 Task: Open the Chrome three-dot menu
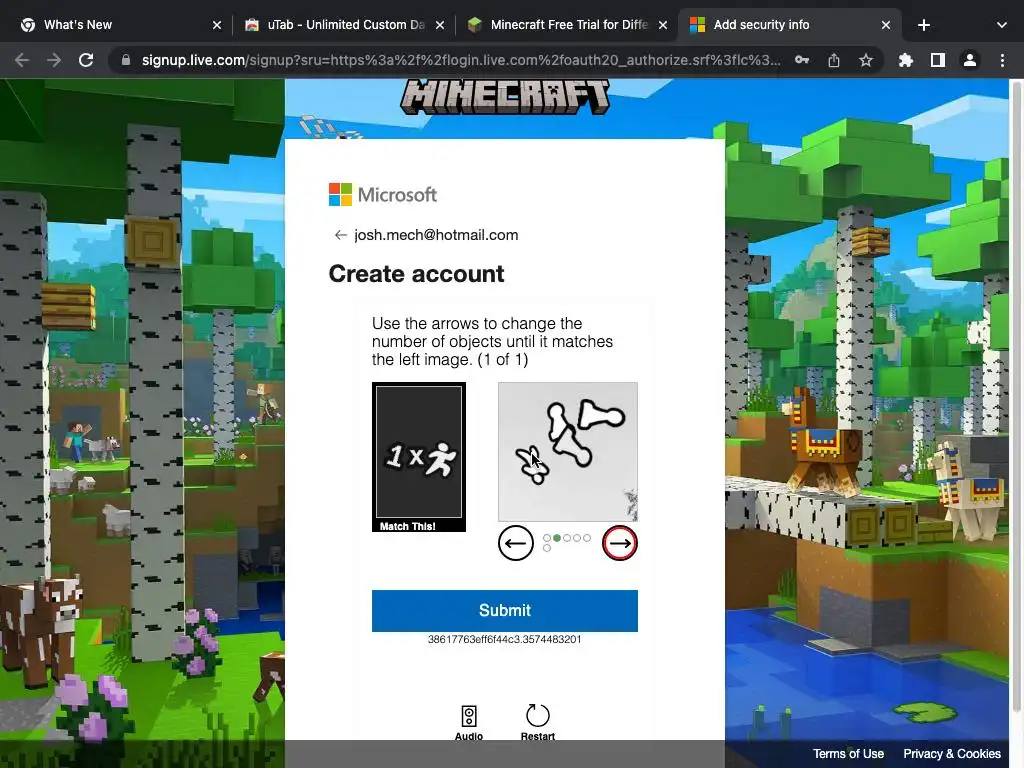click(1002, 60)
